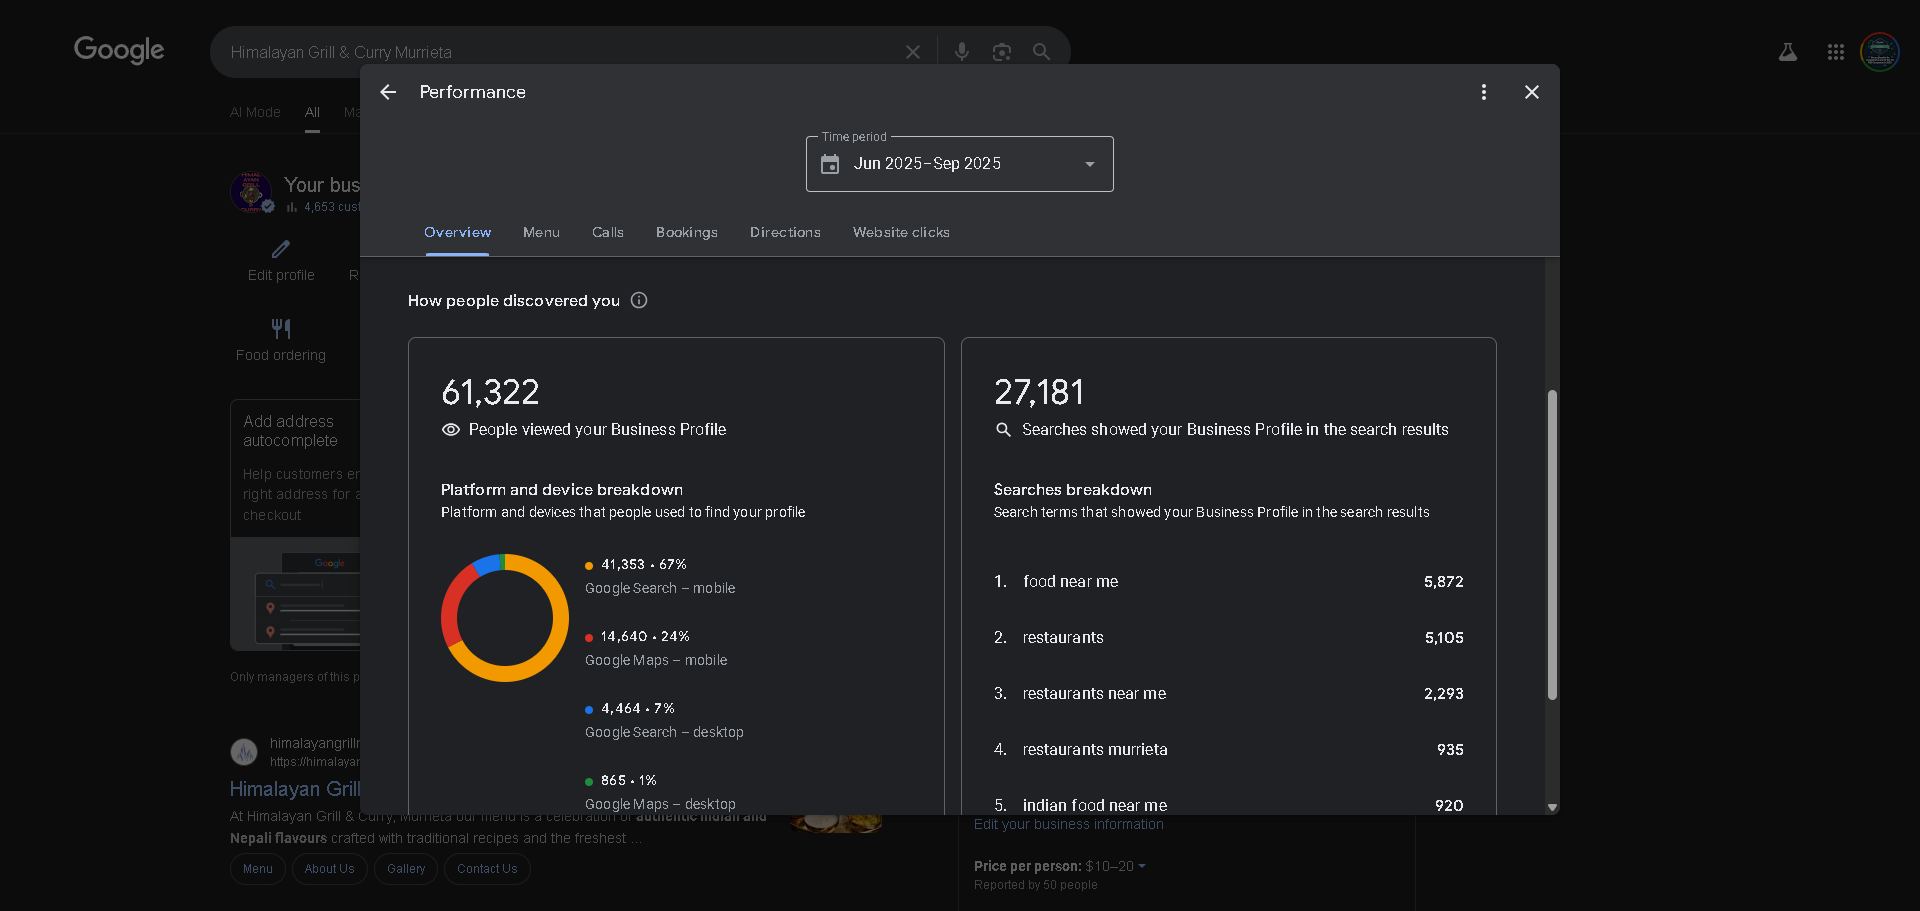Open the Jun 2025–Sep 2025 time period selector

pyautogui.click(x=960, y=164)
